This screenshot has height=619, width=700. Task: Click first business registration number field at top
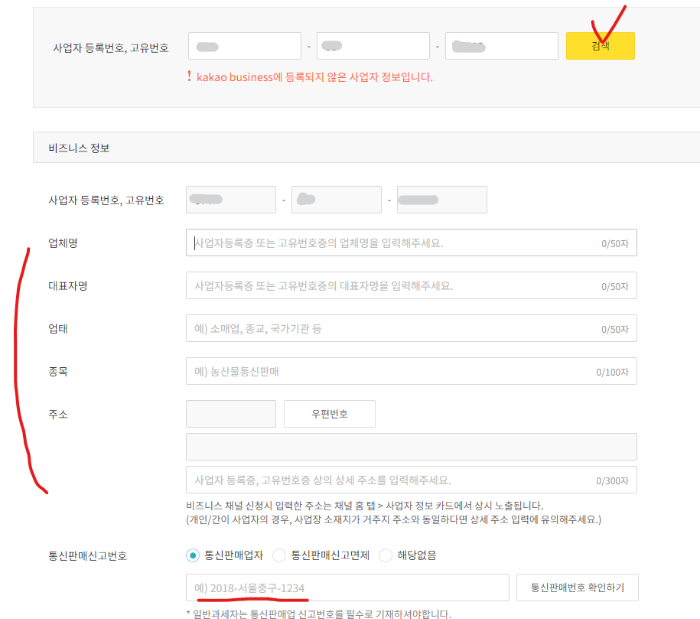coord(244,46)
